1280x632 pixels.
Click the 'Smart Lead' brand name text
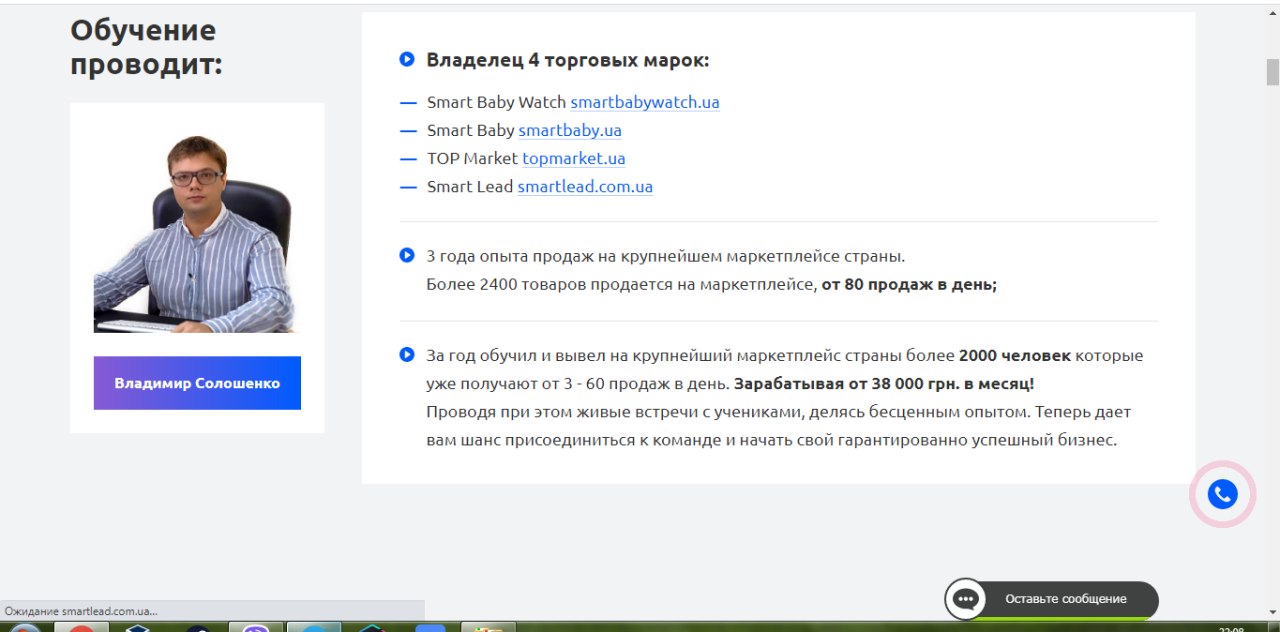[x=470, y=186]
